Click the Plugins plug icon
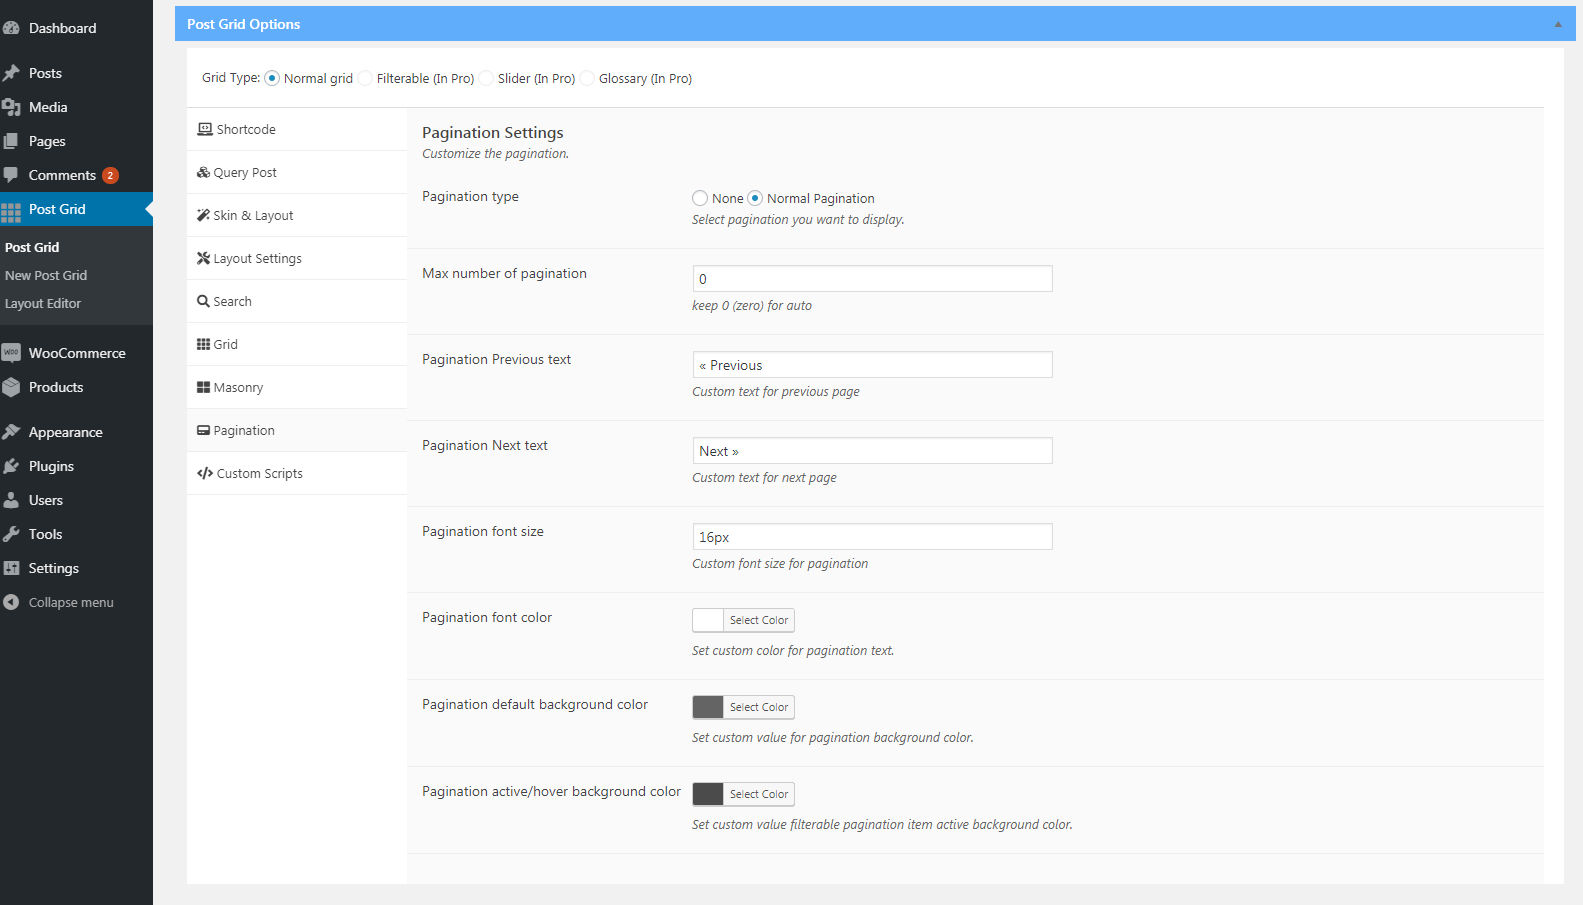This screenshot has width=1583, height=905. (12, 466)
